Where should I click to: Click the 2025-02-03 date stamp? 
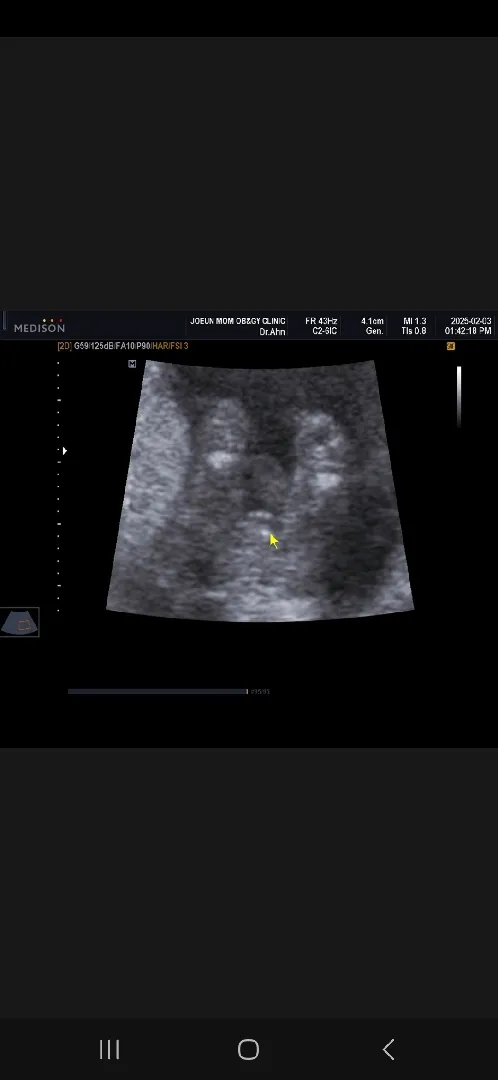471,322
